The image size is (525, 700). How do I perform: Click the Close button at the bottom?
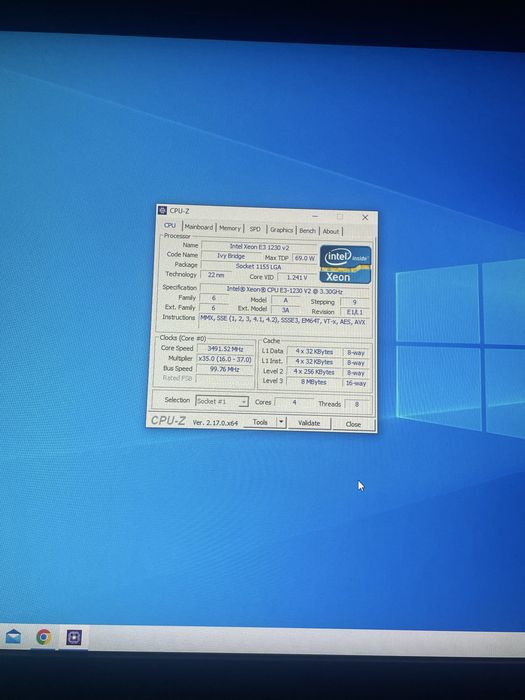pyautogui.click(x=353, y=424)
